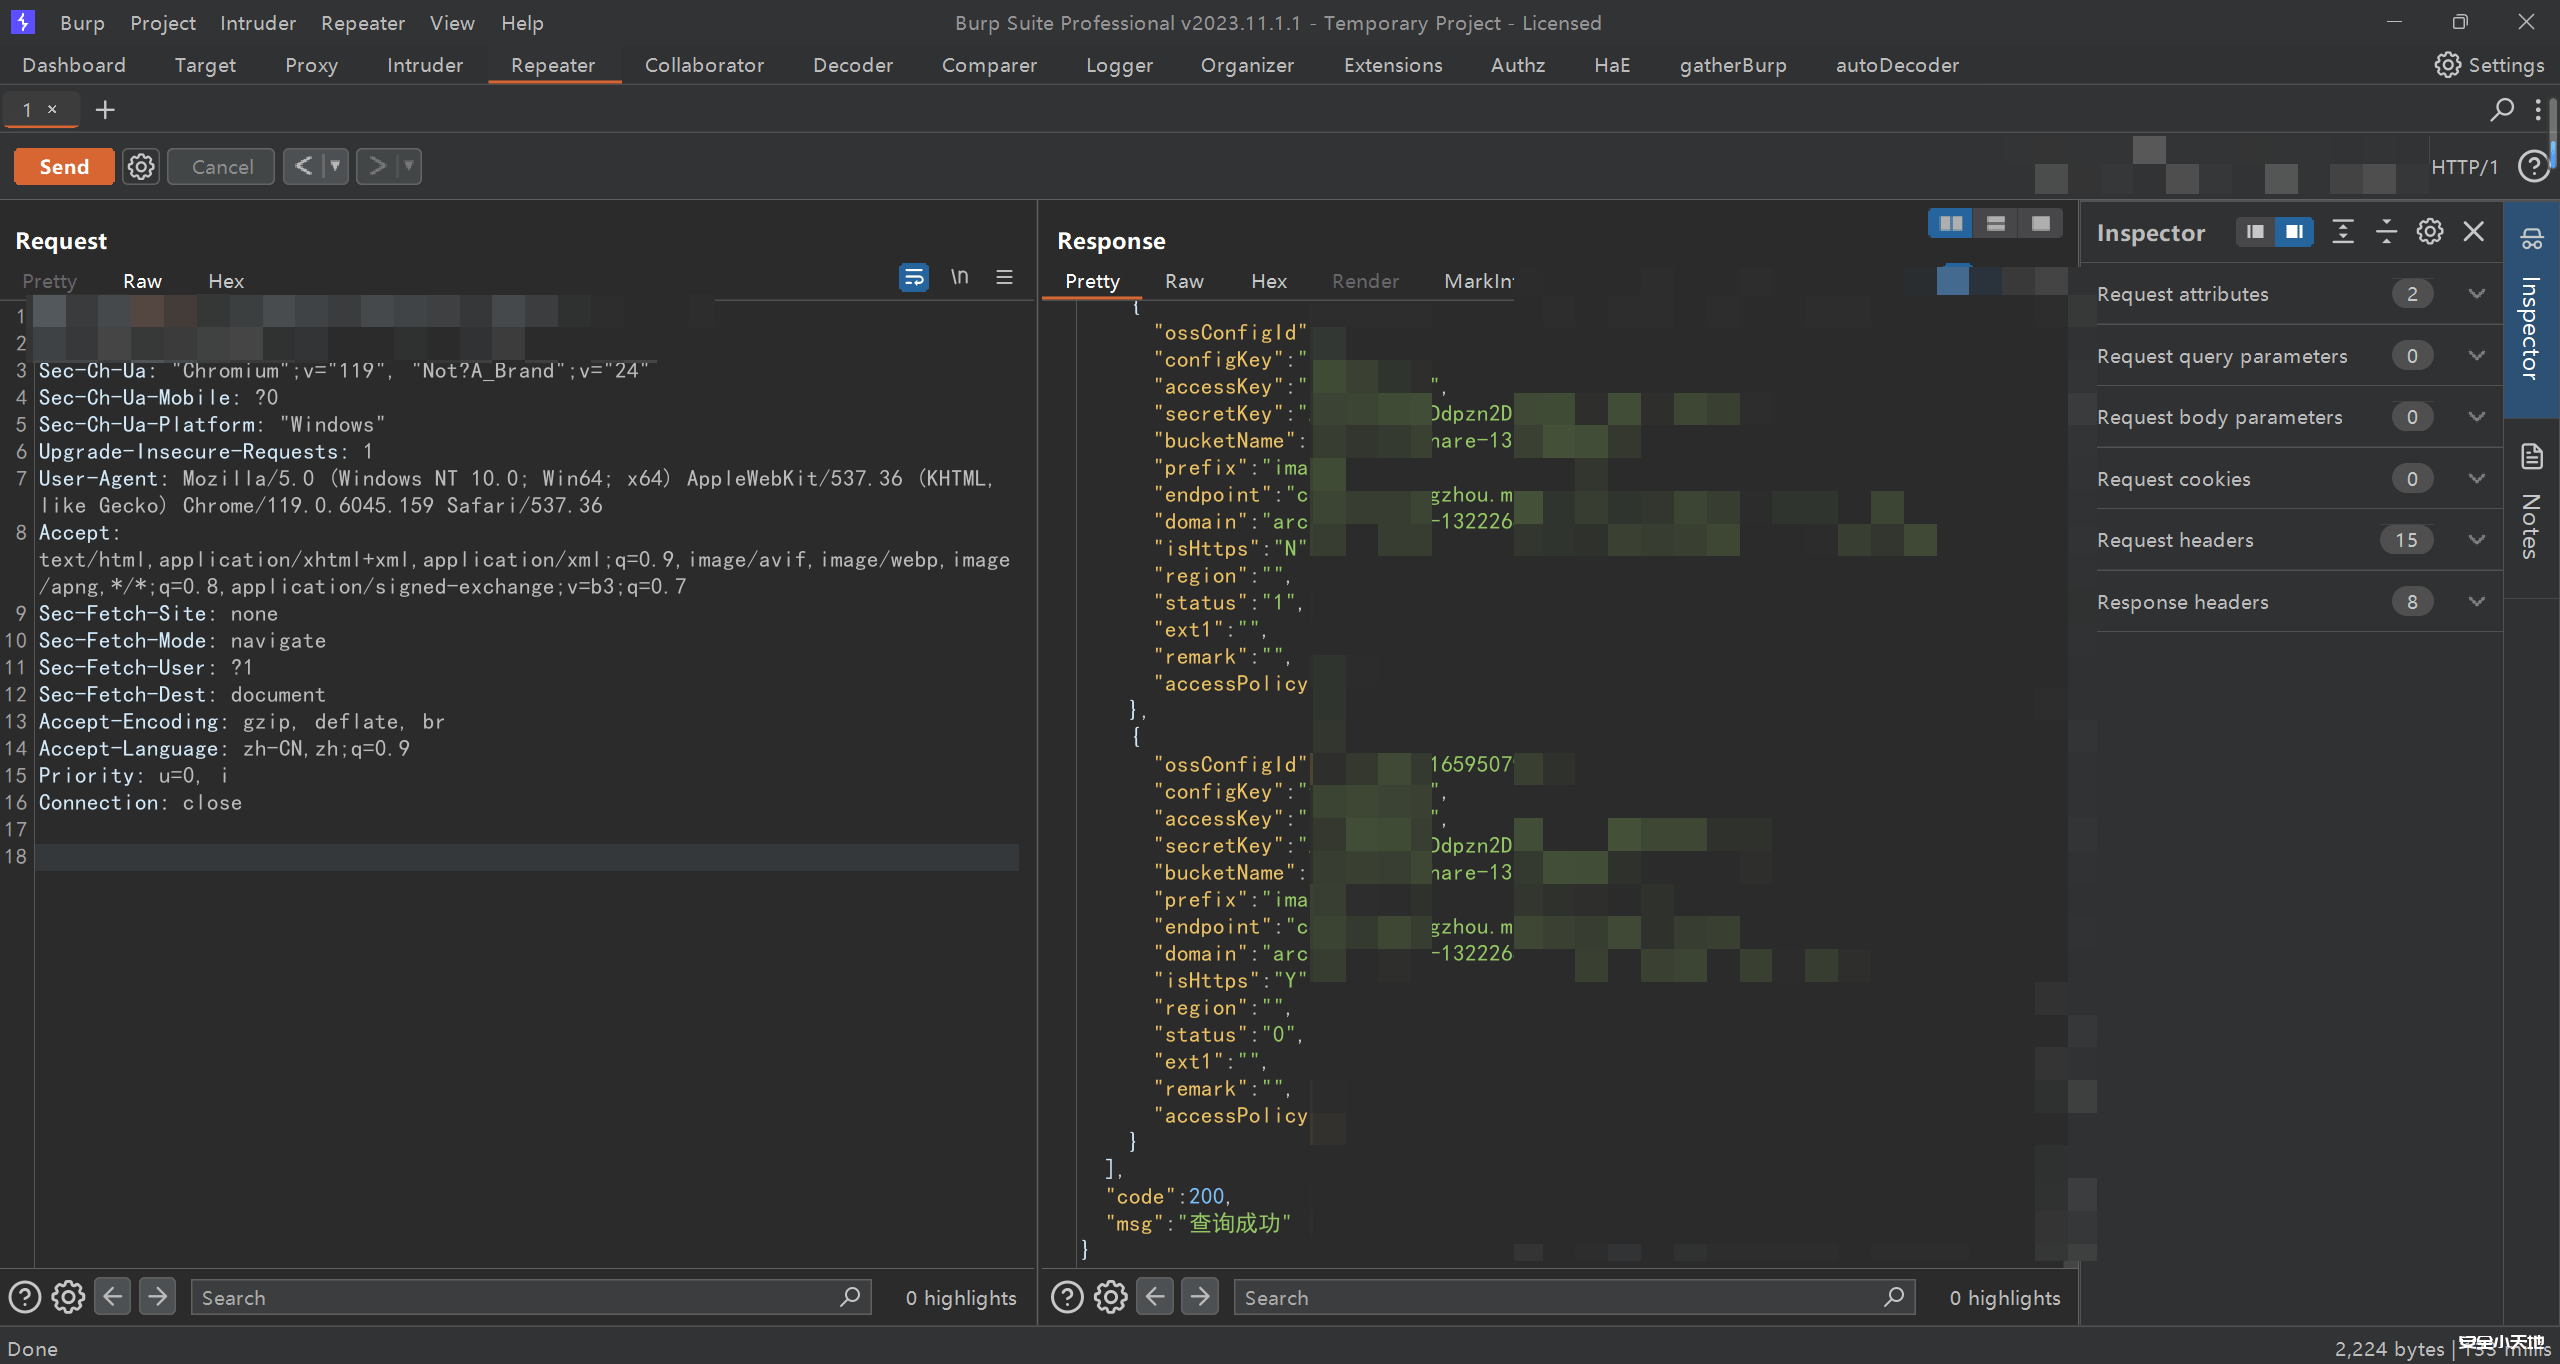Screen dimensions: 2560x1364
Task: Click the Repeater tab search magnifier icon
Action: point(2501,109)
